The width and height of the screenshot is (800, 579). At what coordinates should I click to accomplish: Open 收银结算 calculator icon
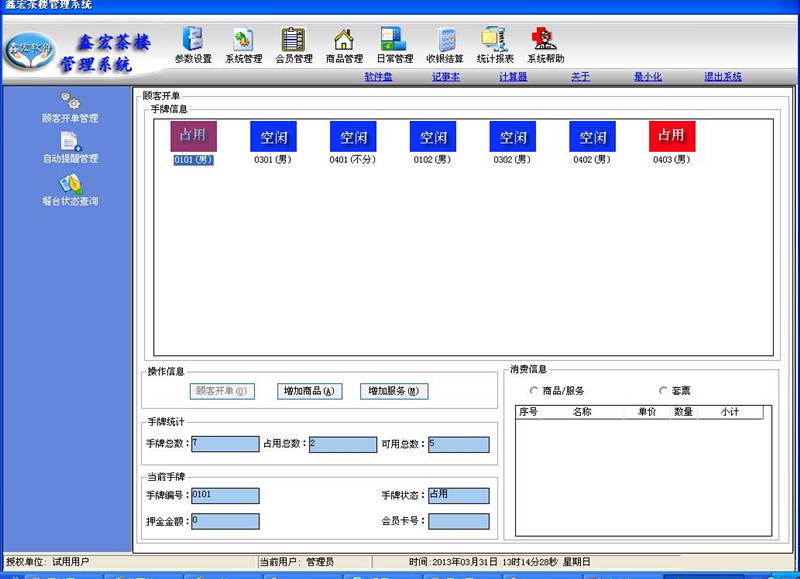445,45
